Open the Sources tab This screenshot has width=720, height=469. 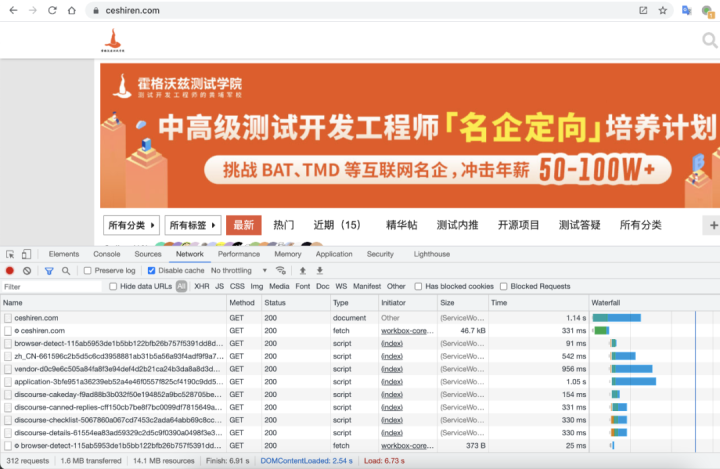click(148, 254)
